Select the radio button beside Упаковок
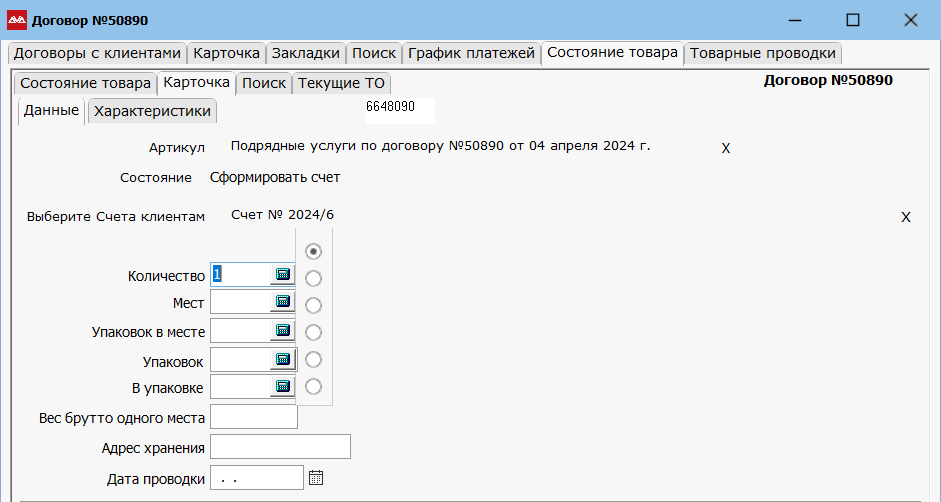This screenshot has height=502, width=941. 313,360
